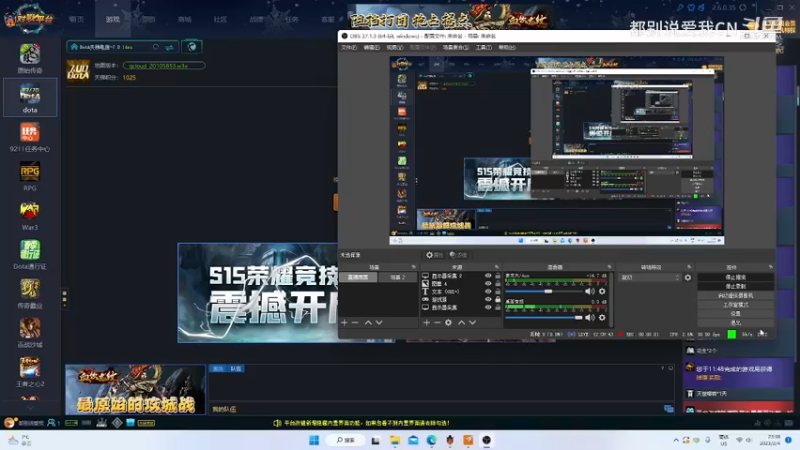Remove selected source with minus icon
800x450 pixels.
pos(437,322)
